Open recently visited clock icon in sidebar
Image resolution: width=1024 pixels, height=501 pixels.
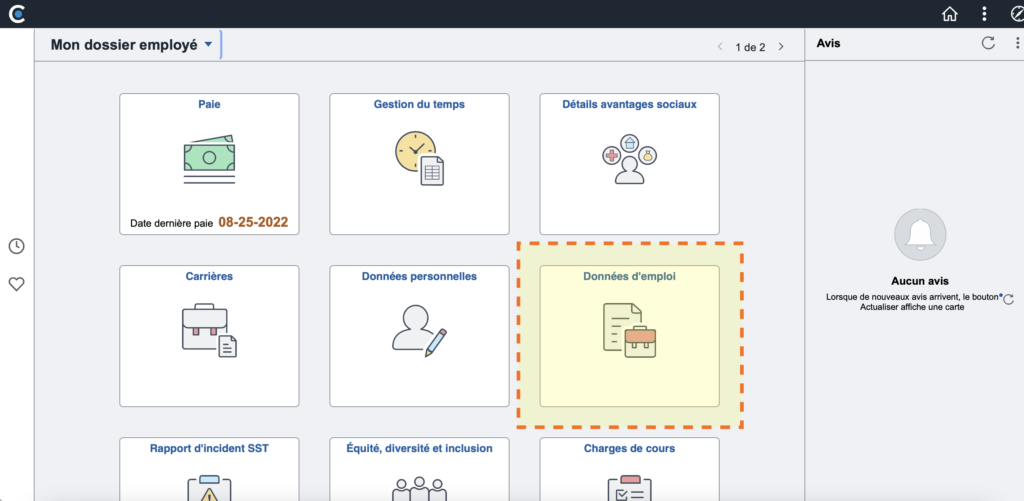point(16,246)
